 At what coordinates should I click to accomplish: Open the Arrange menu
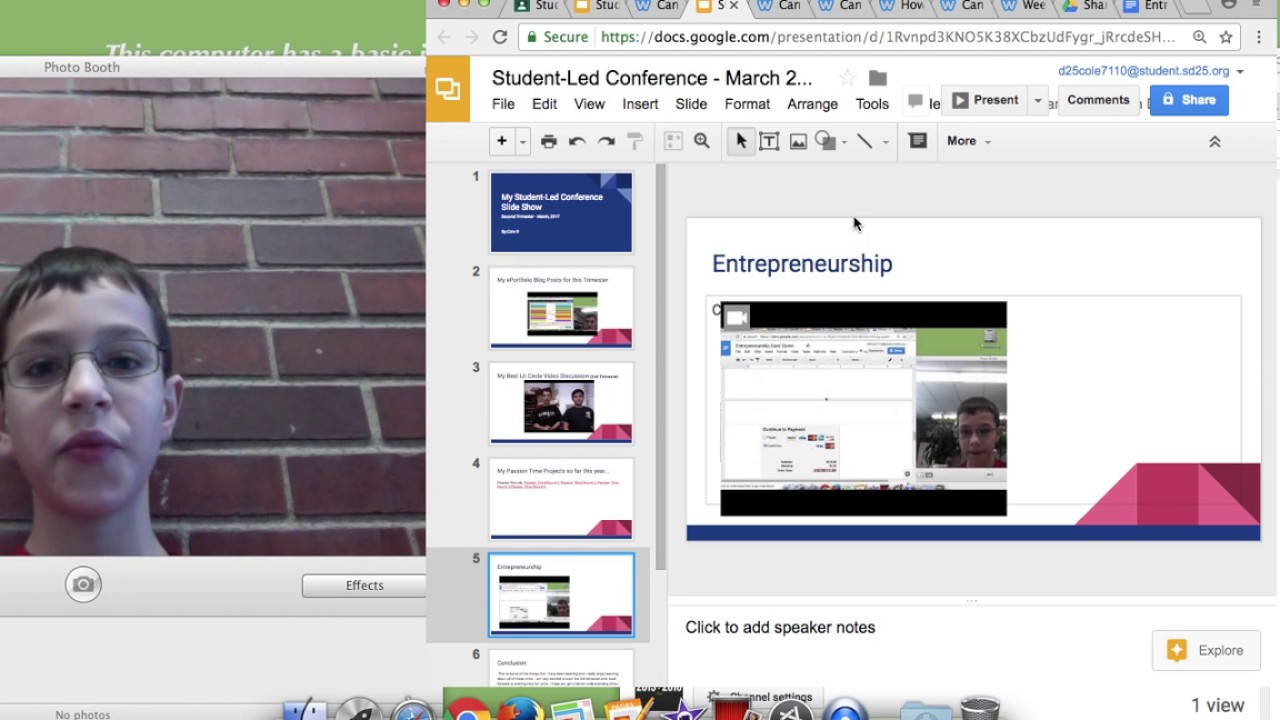(x=812, y=104)
